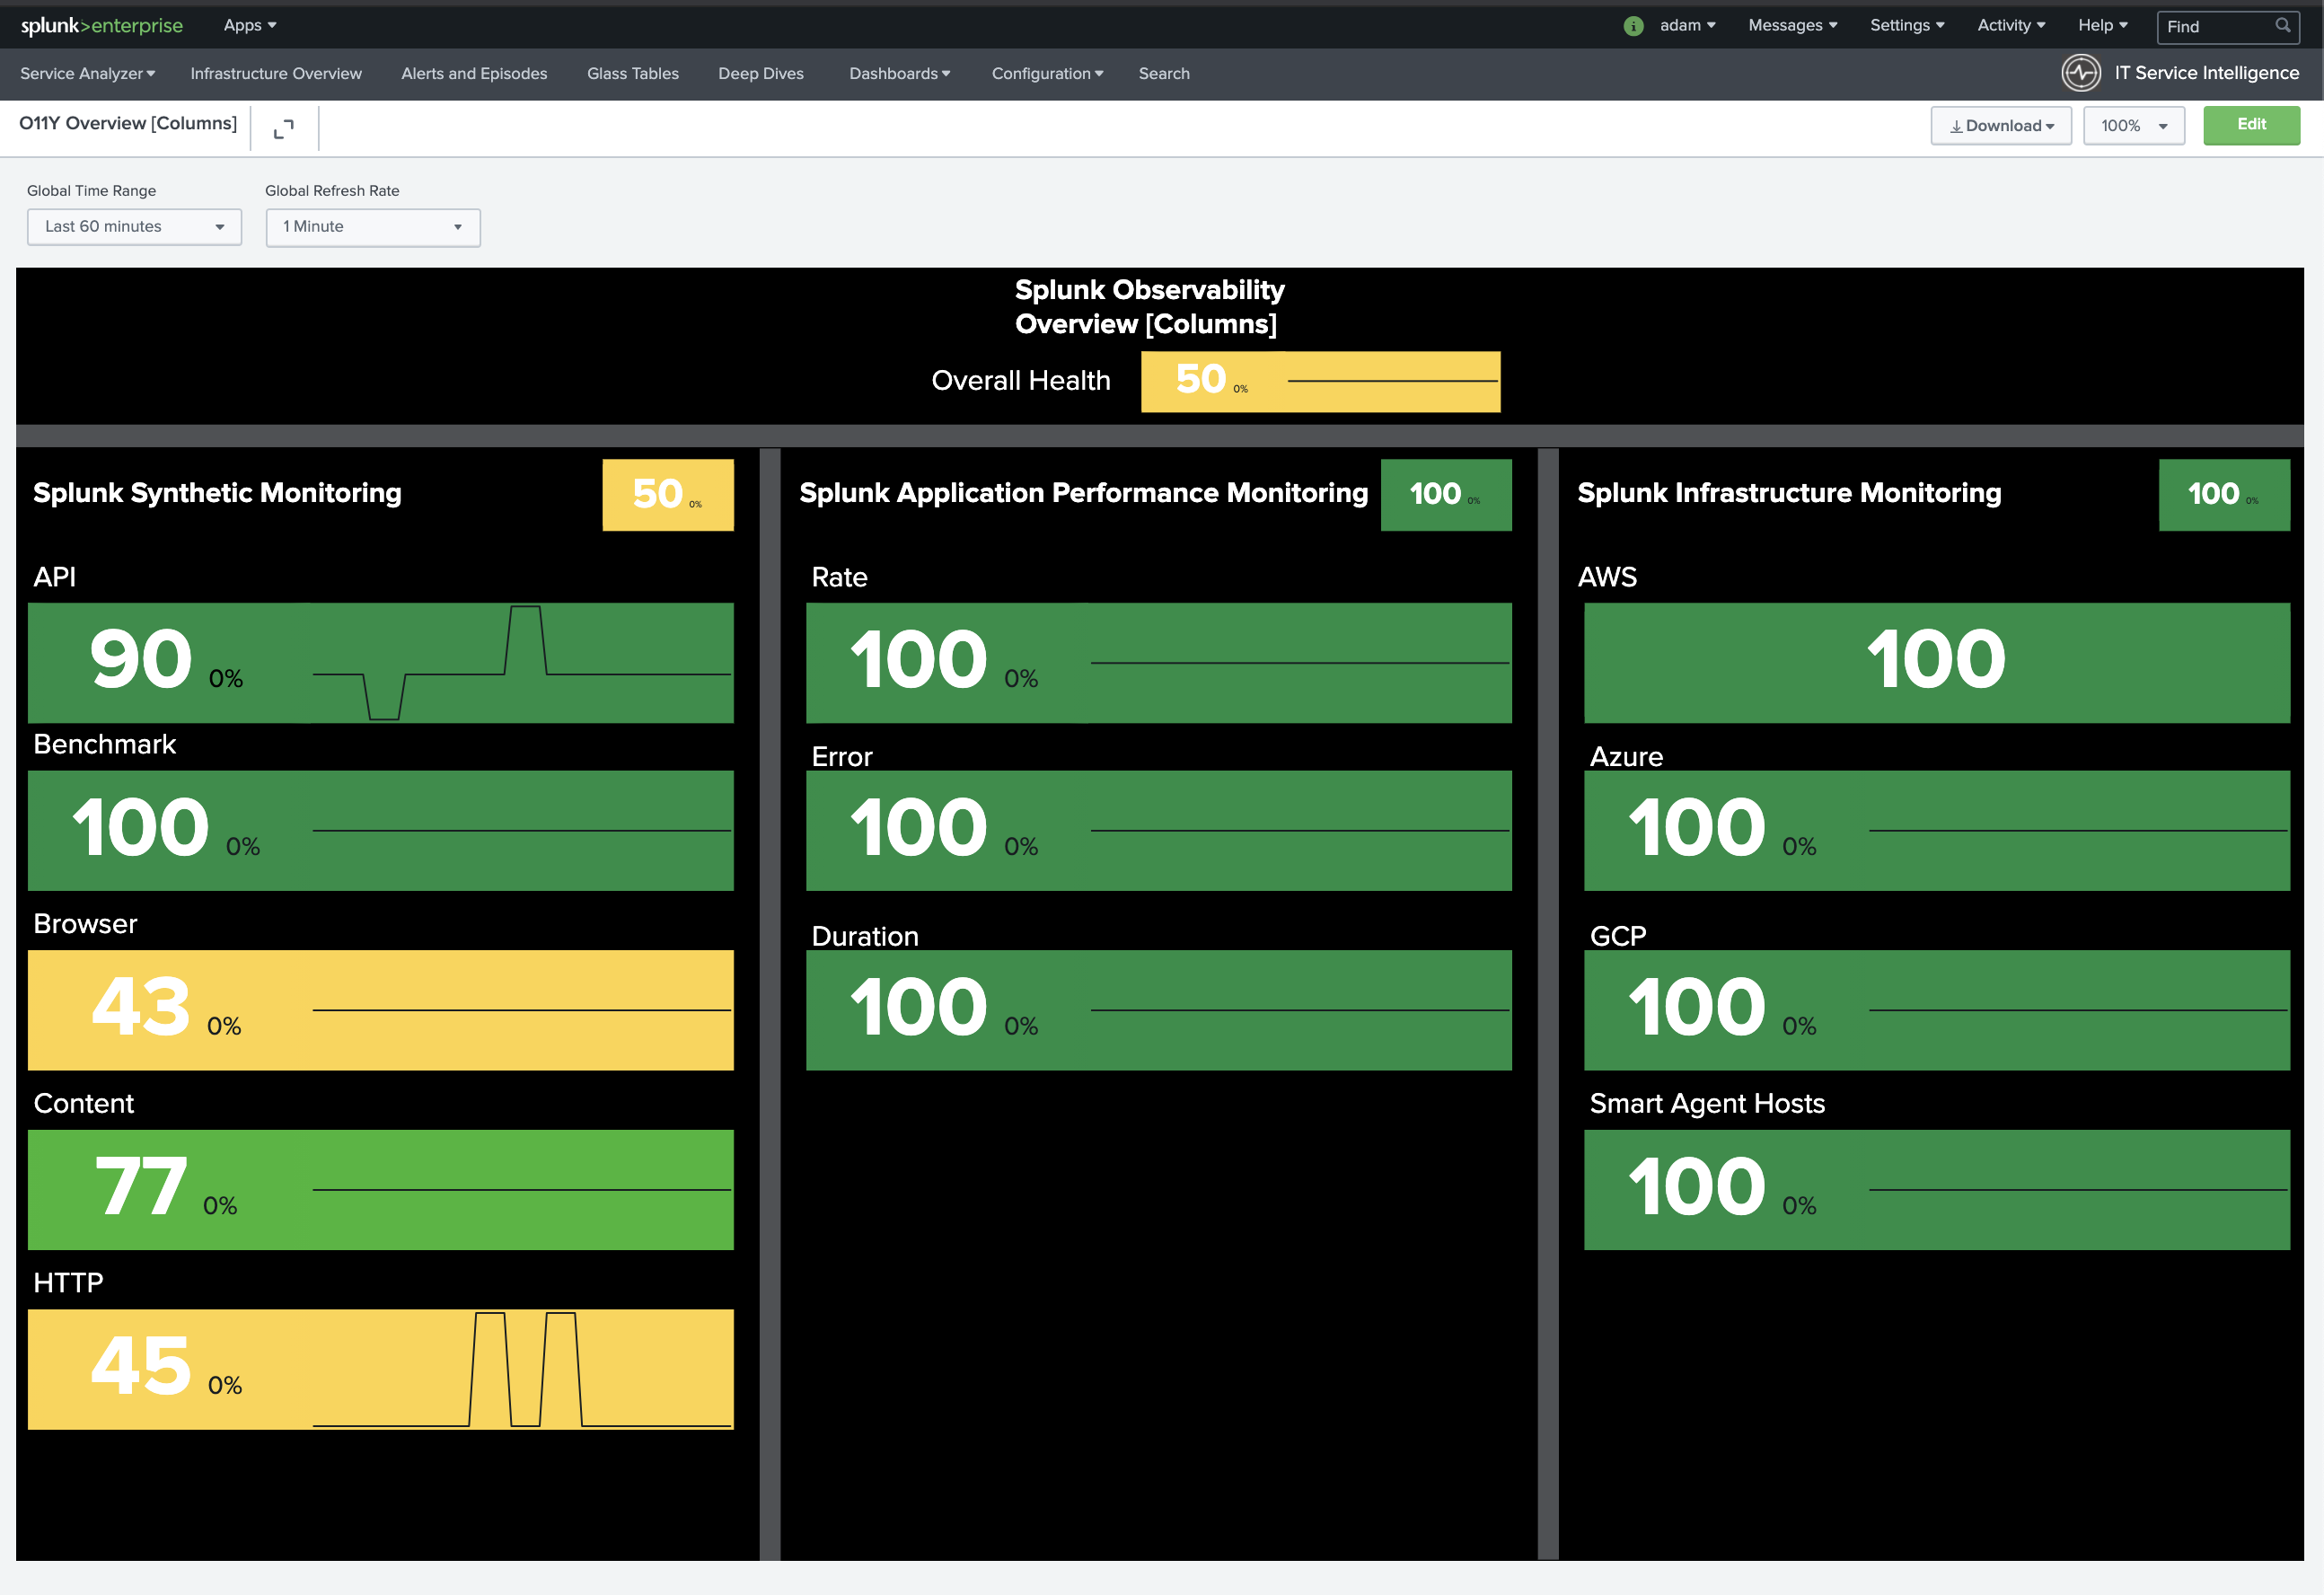Screen dimensions: 2324x1595
Task: Click the green info status icon
Action: [x=1633, y=26]
